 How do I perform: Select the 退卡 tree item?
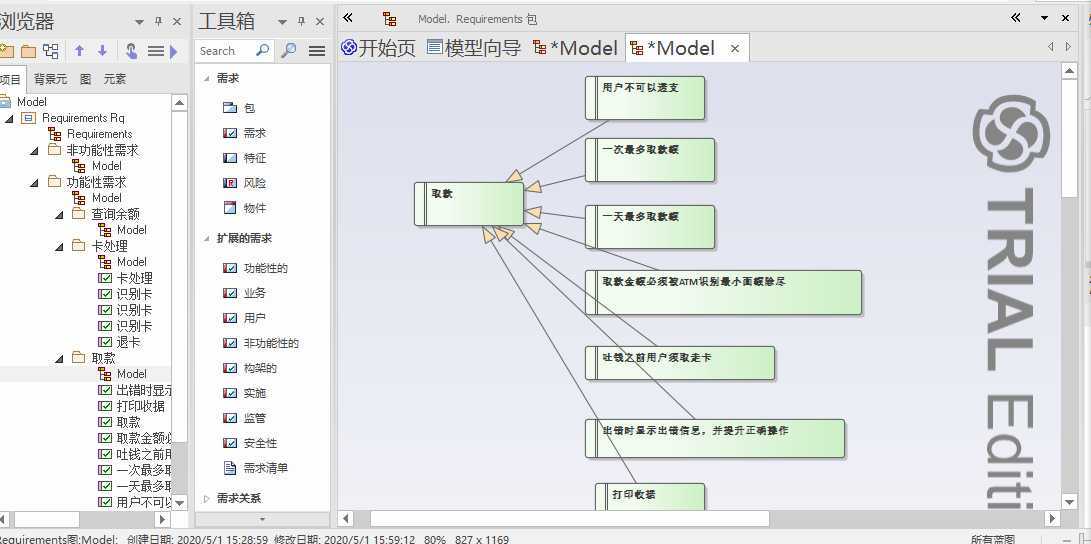pyautogui.click(x=119, y=342)
